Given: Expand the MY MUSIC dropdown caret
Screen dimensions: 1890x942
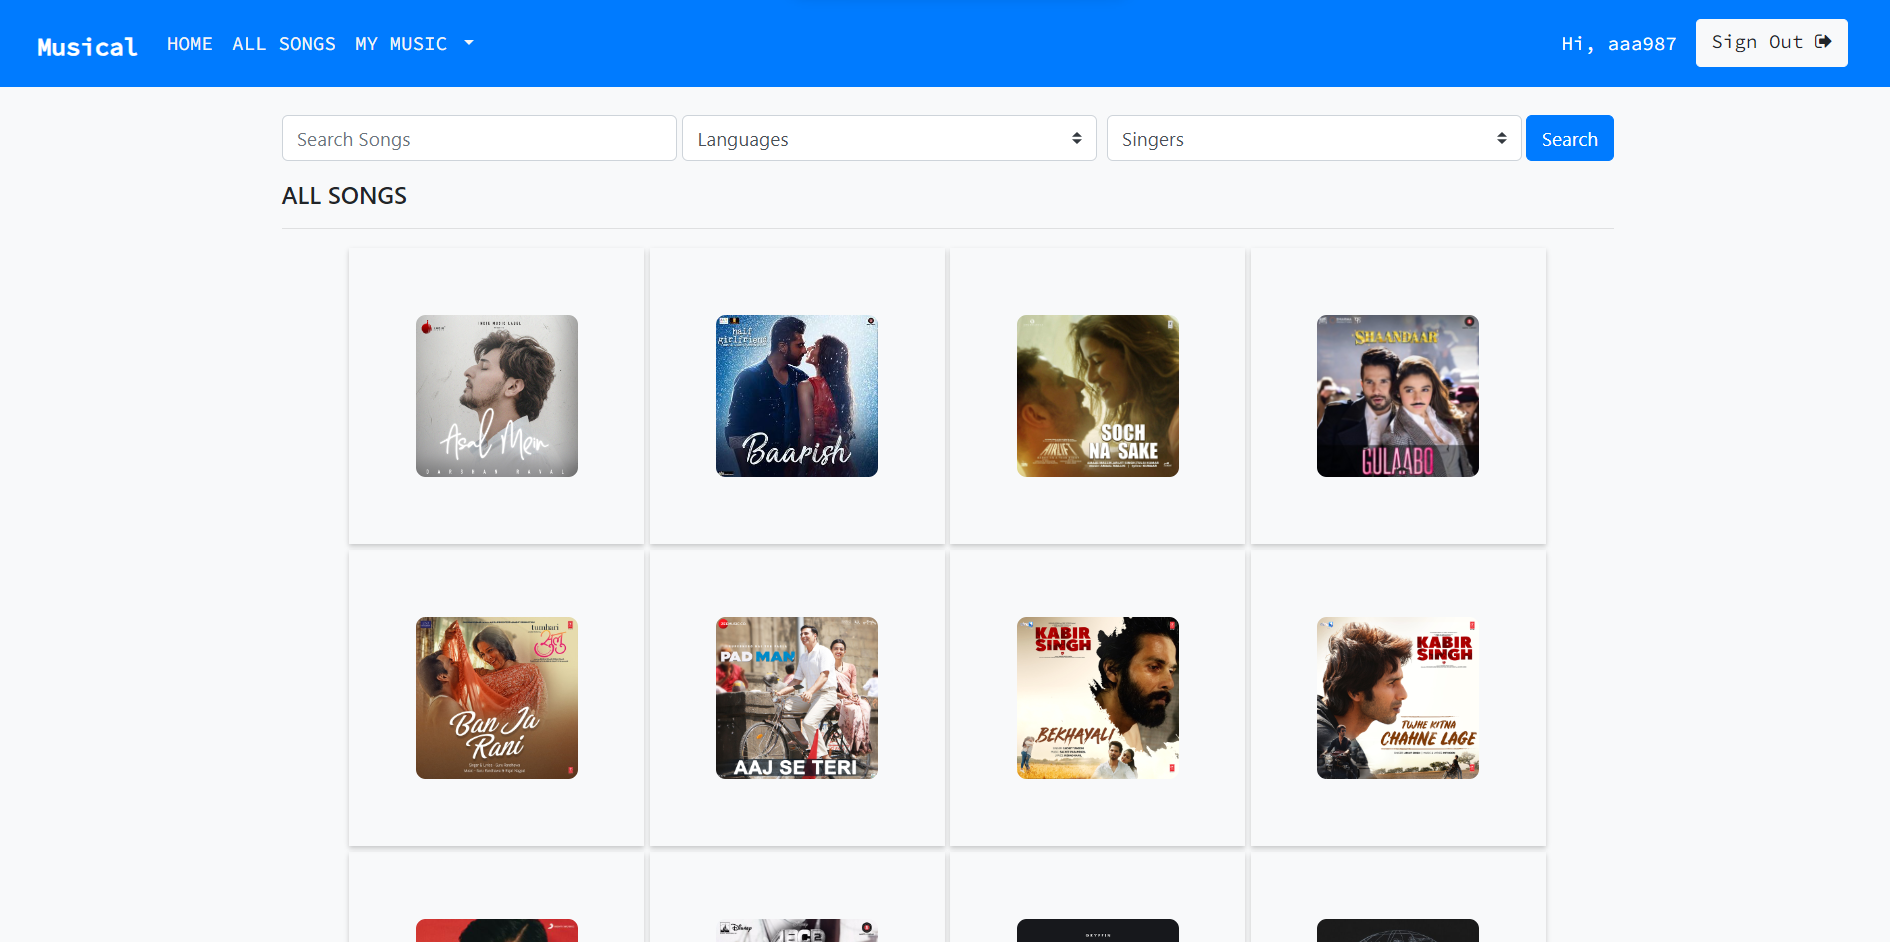Looking at the screenshot, I should click(469, 44).
